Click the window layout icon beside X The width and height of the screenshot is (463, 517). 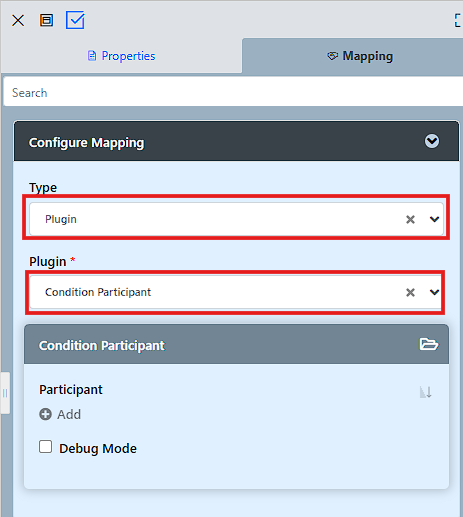46,20
